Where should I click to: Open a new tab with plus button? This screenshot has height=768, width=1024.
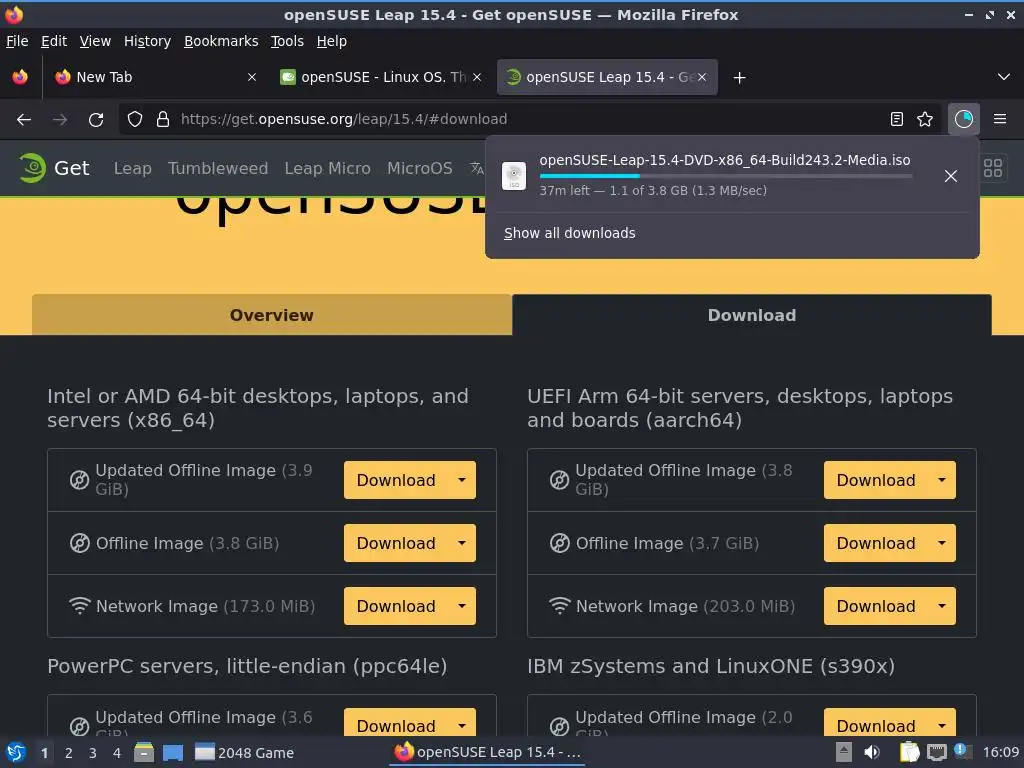pyautogui.click(x=739, y=78)
